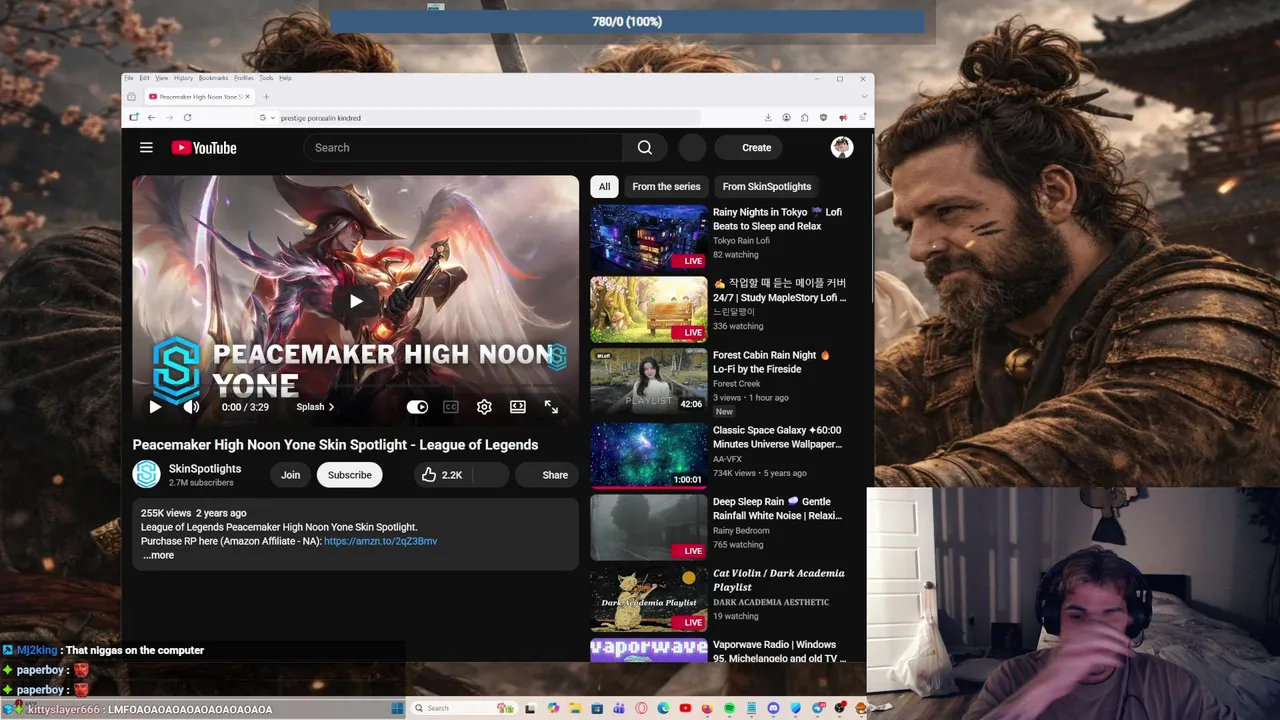Click the address bar text field

pos(488,118)
